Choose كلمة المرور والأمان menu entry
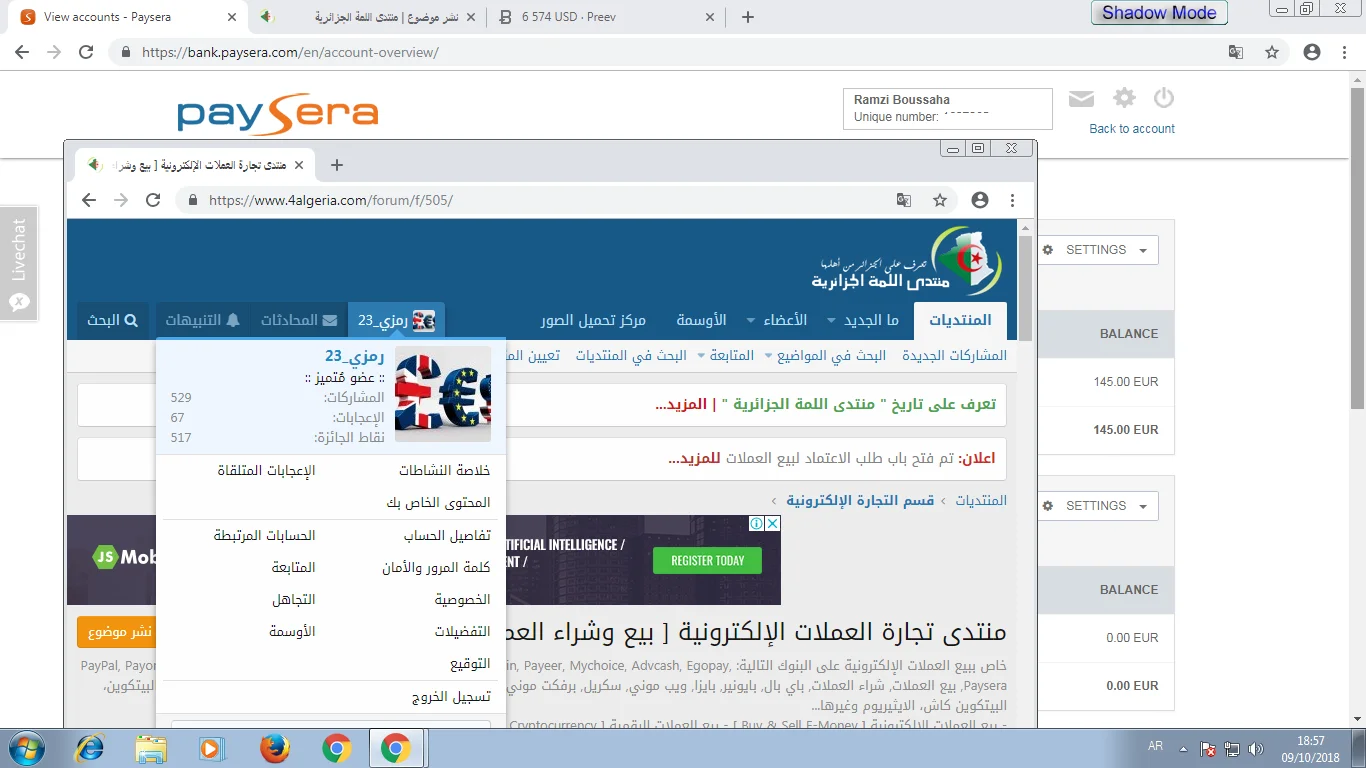 pyautogui.click(x=436, y=568)
